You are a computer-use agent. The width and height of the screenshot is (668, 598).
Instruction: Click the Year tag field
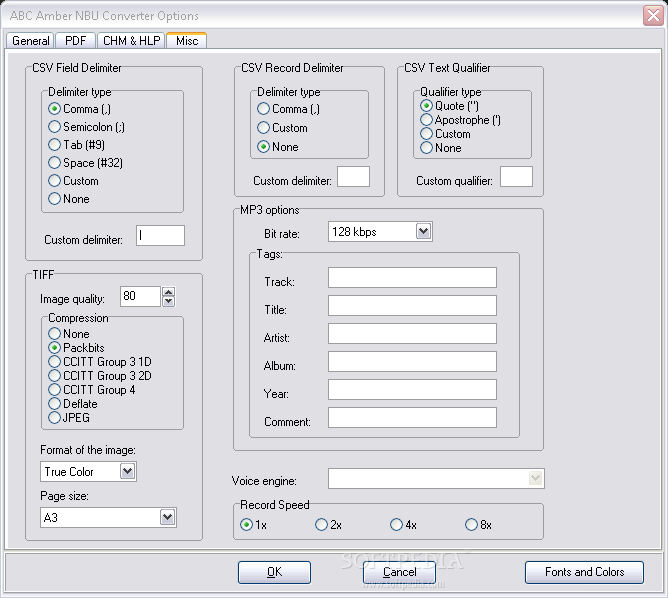[x=412, y=390]
